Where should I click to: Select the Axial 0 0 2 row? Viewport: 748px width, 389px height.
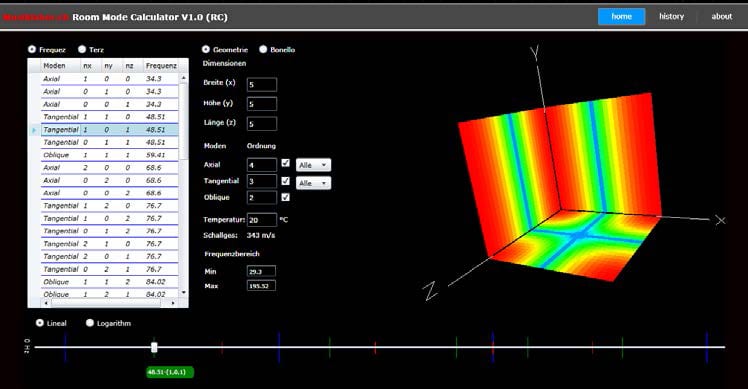(110, 193)
